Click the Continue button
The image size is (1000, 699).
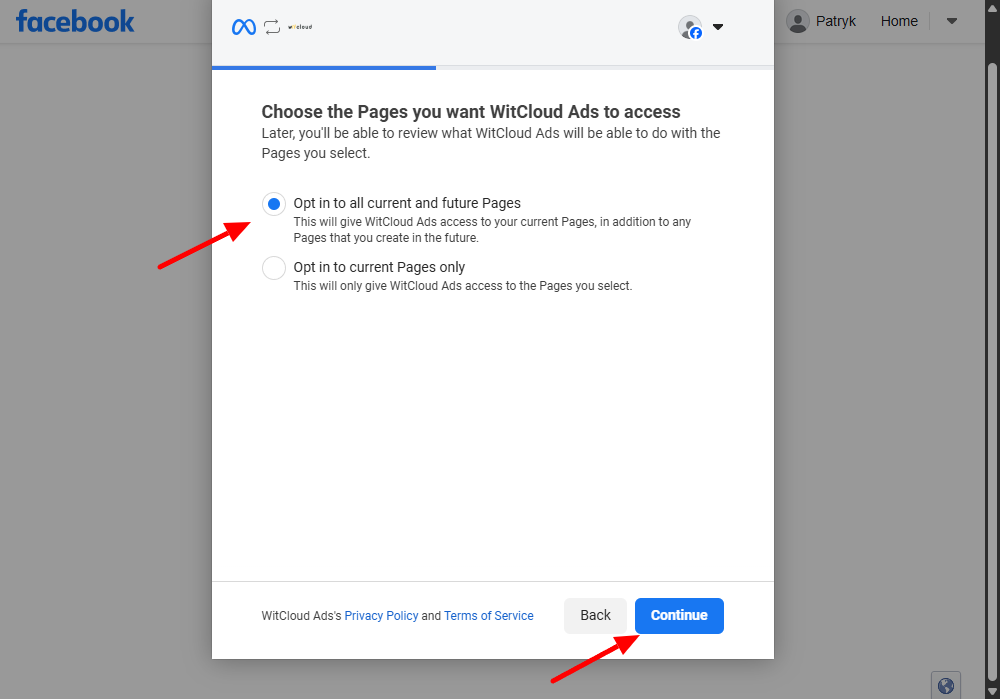pyautogui.click(x=679, y=615)
